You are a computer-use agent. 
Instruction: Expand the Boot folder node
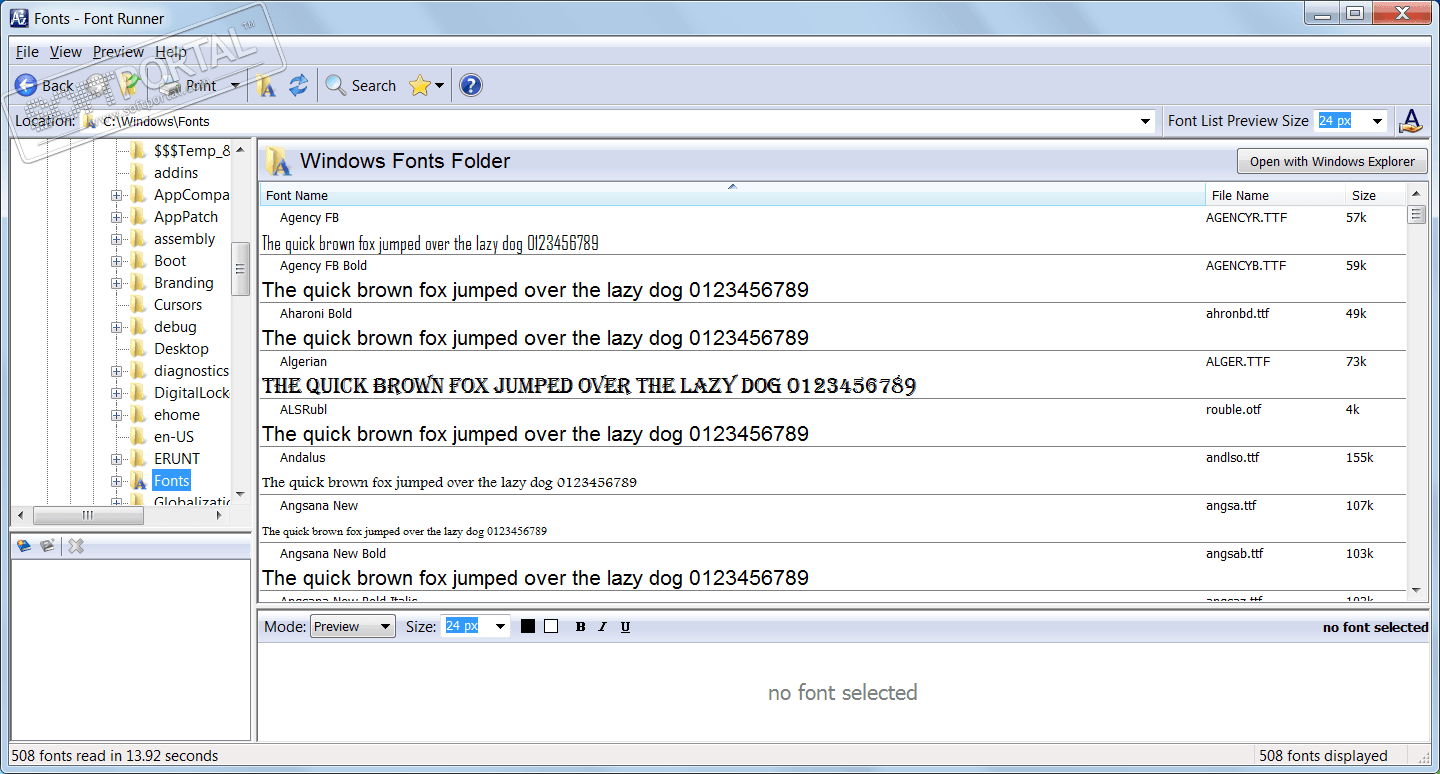116,261
